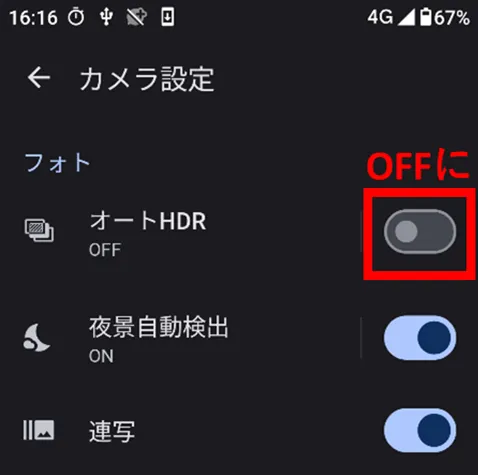The image size is (478, 475).
Task: Tap the signal strength icon
Action: click(x=407, y=17)
